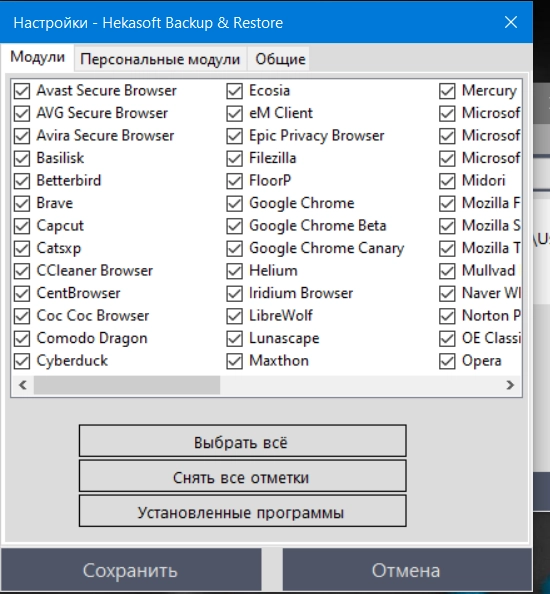
Task: Disable Epic Privacy Browser module
Action: click(x=234, y=136)
